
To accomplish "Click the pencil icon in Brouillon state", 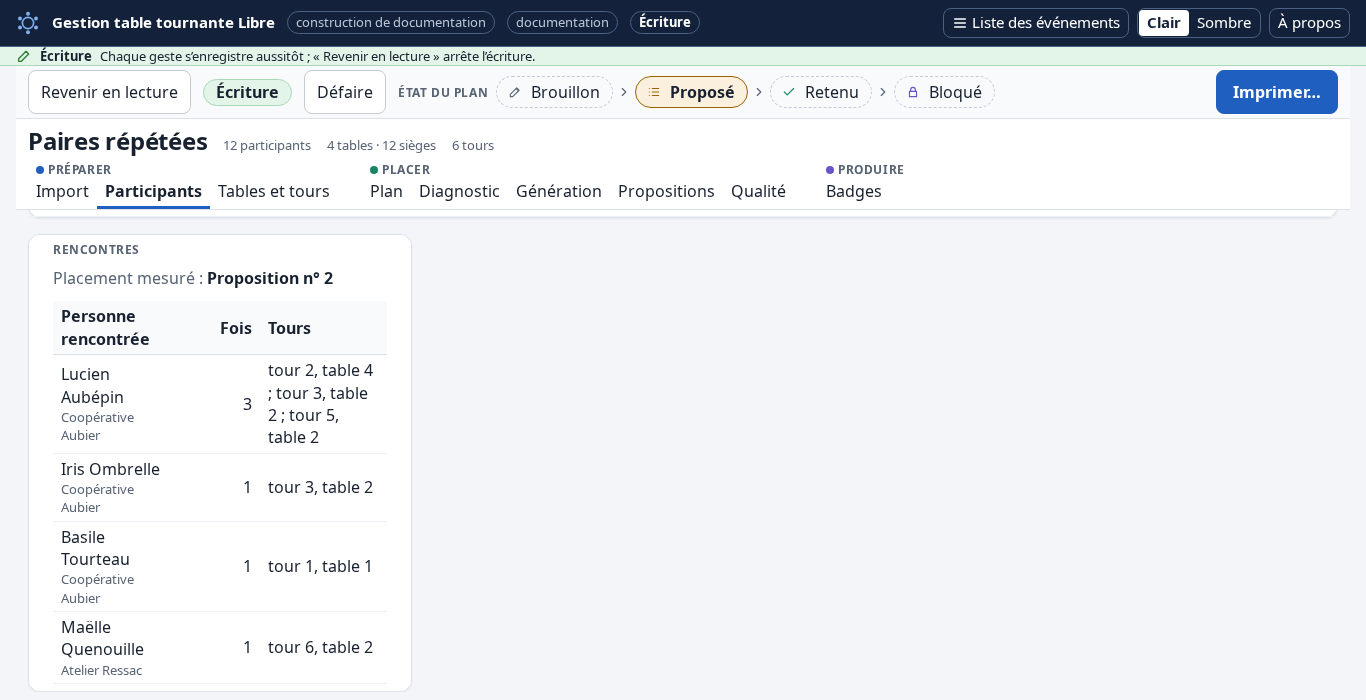I will tap(515, 92).
